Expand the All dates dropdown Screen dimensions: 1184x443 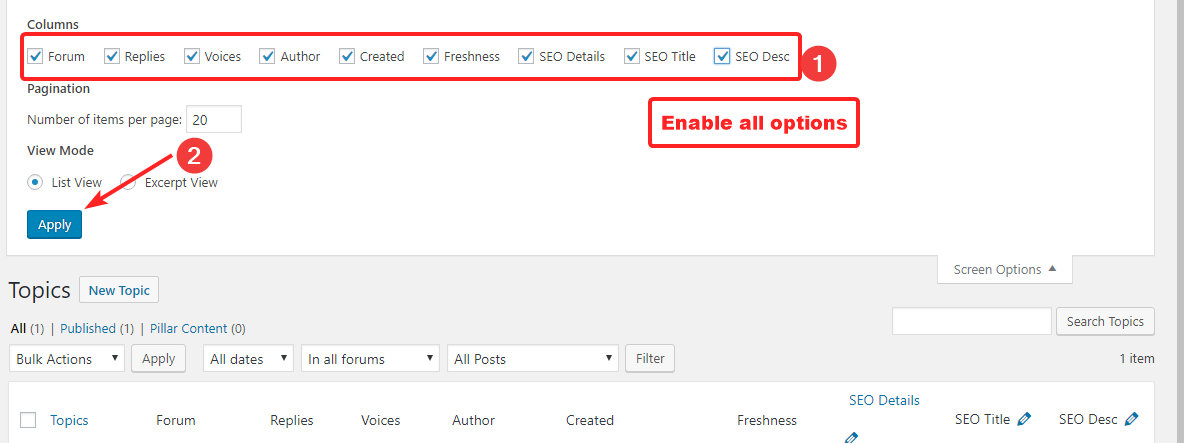click(x=248, y=359)
